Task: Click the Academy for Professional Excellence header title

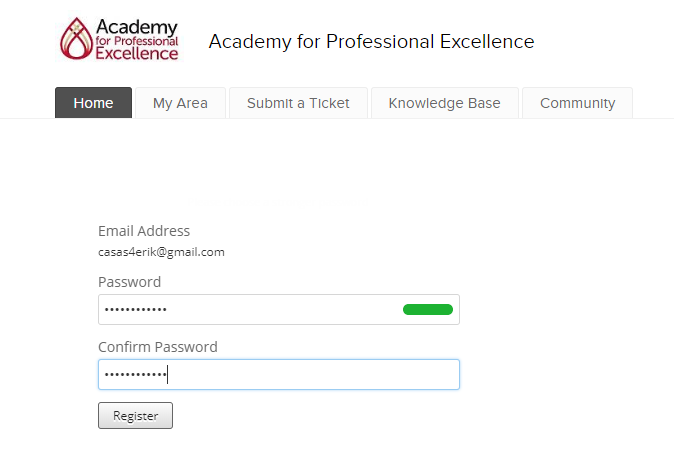Action: [x=371, y=42]
